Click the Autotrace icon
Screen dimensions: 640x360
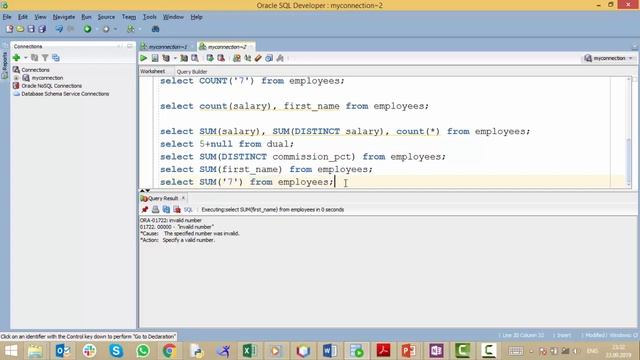coord(184,58)
